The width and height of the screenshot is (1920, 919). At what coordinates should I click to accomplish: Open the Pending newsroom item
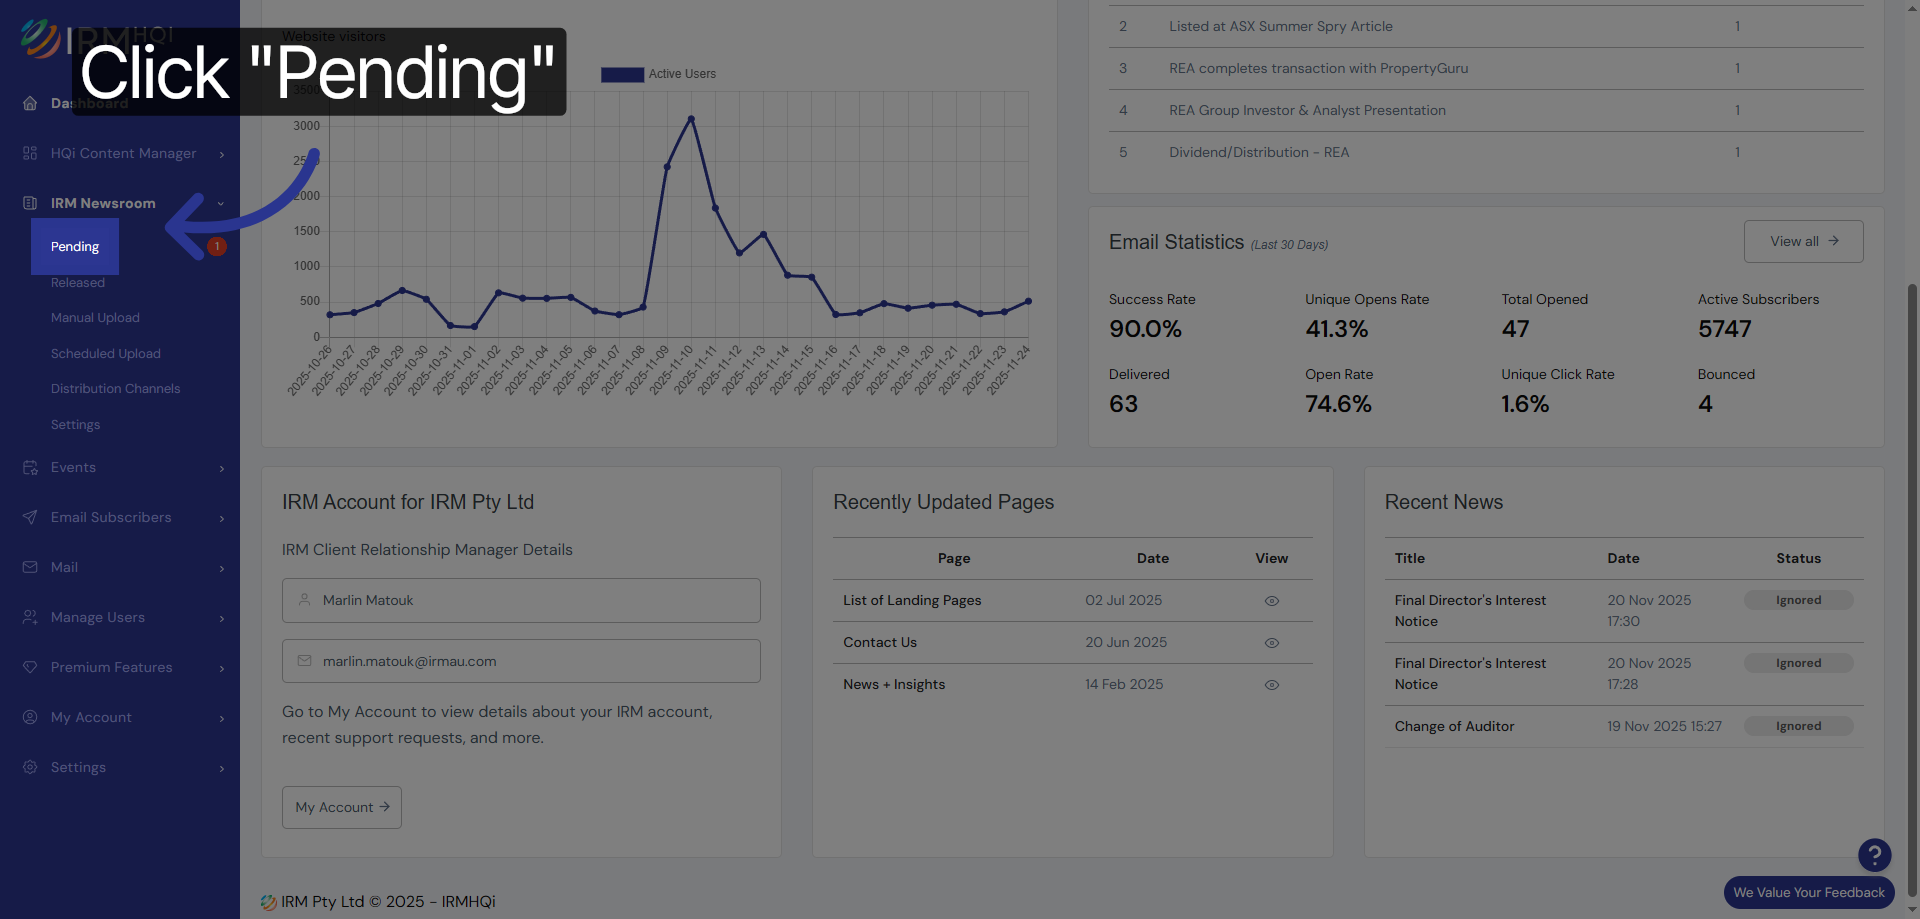(75, 247)
